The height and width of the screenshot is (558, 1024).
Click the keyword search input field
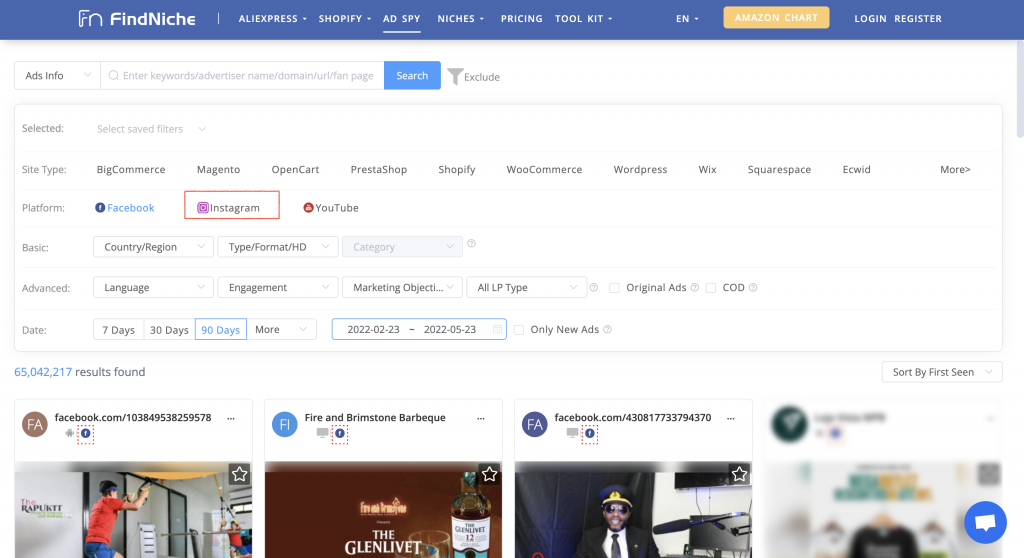click(242, 76)
